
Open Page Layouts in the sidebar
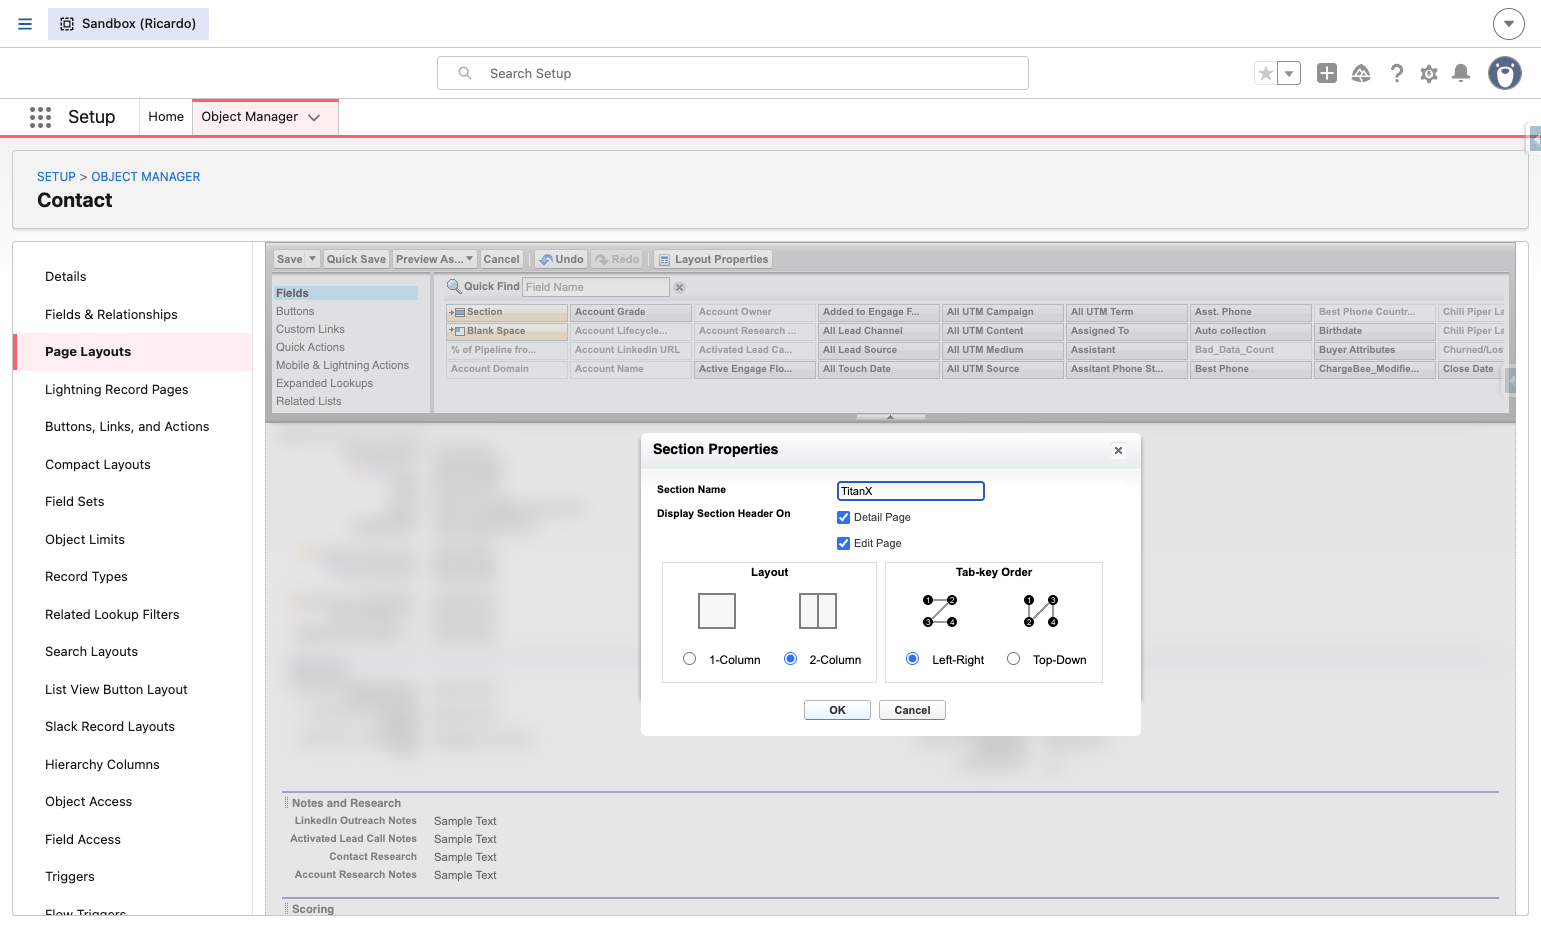(x=132, y=352)
